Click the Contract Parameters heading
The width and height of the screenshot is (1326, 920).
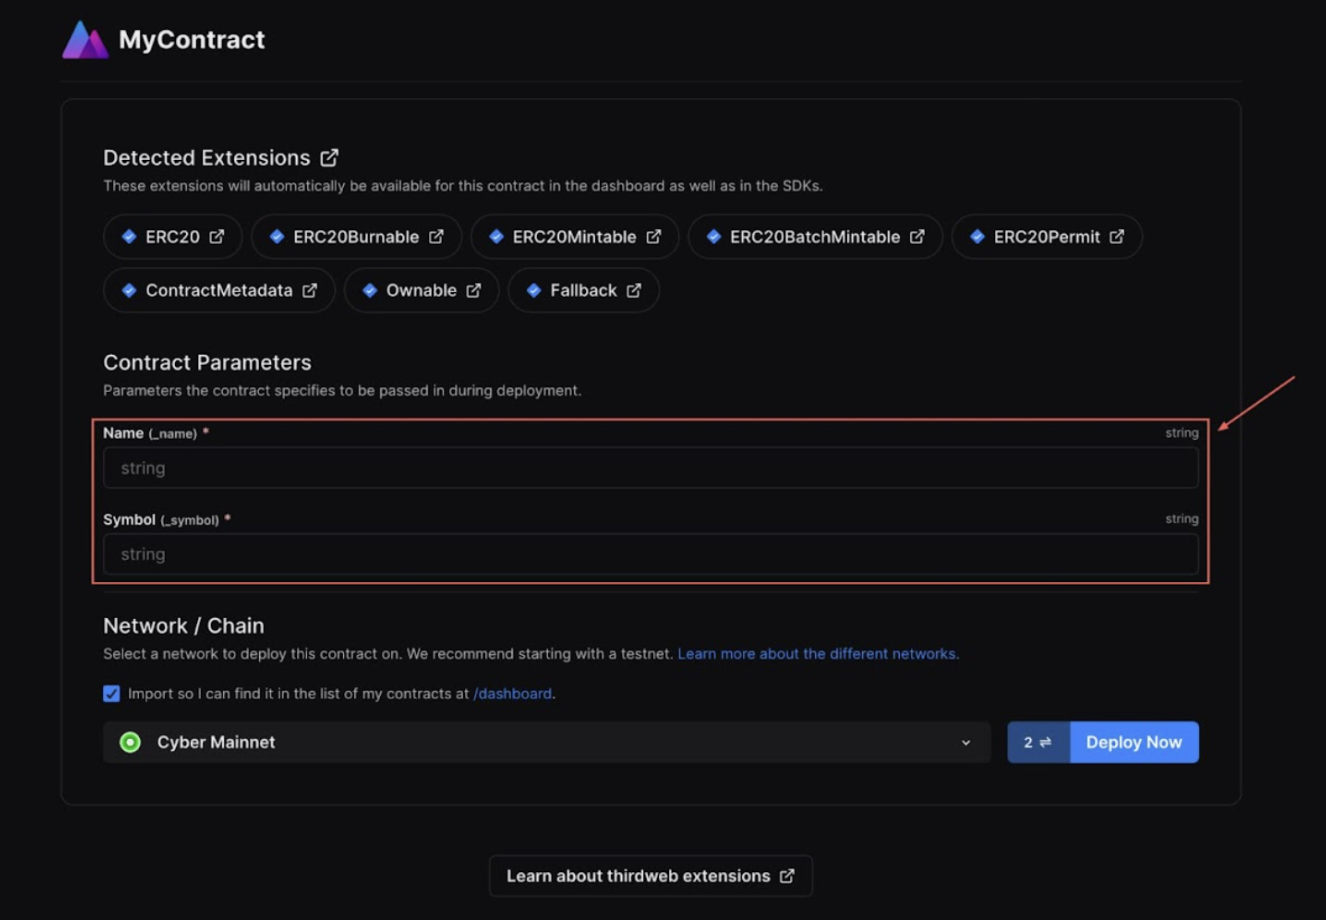click(x=207, y=363)
